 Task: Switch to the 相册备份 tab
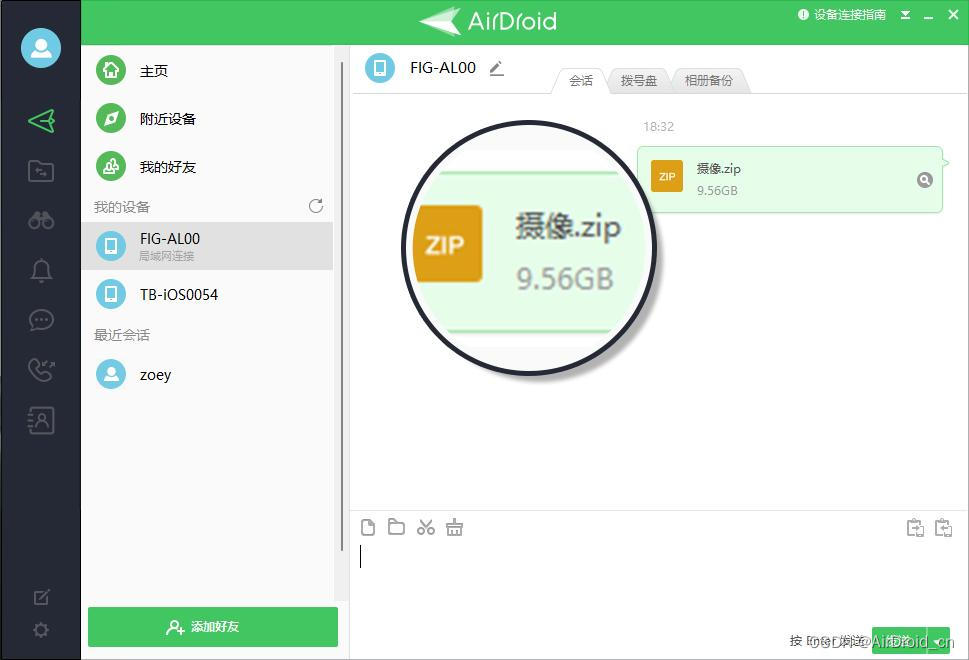(x=708, y=81)
